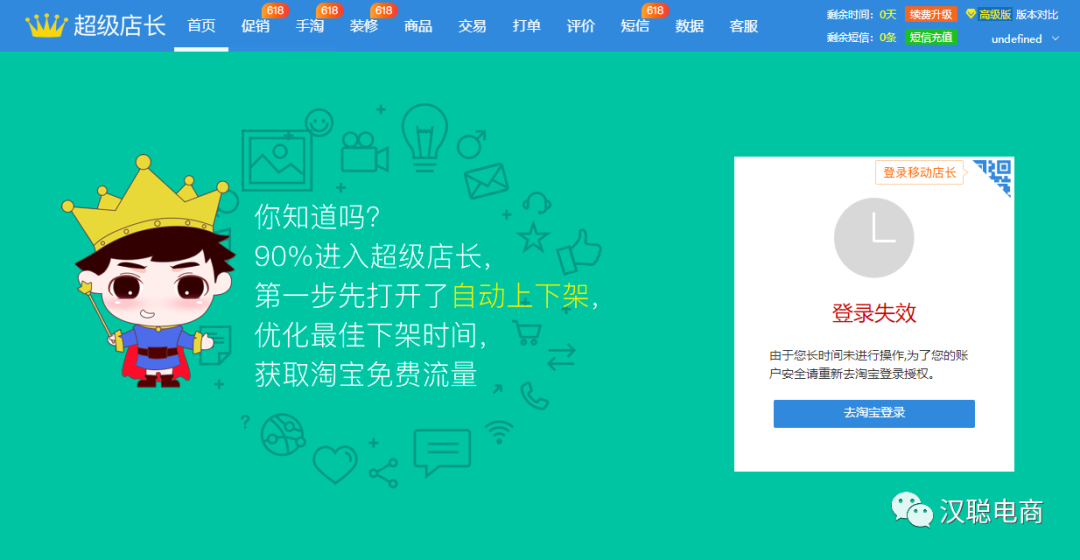1080x560 pixels.
Task: Open the 客服 menu item
Action: click(x=744, y=26)
